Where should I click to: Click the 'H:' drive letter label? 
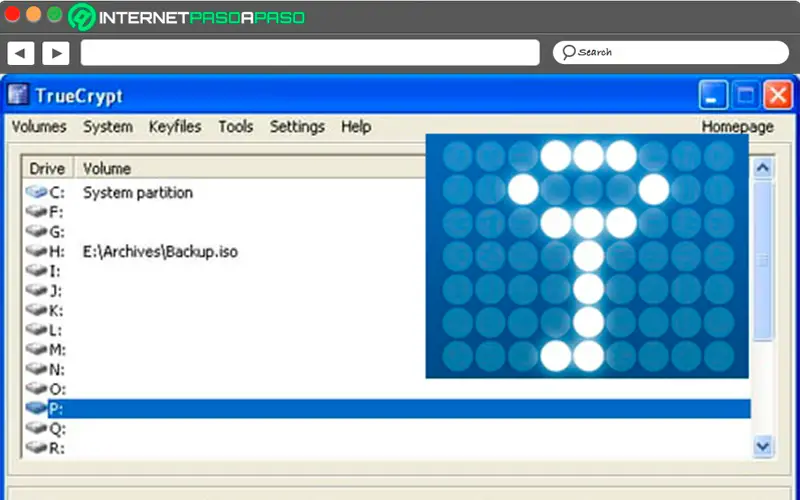click(57, 252)
